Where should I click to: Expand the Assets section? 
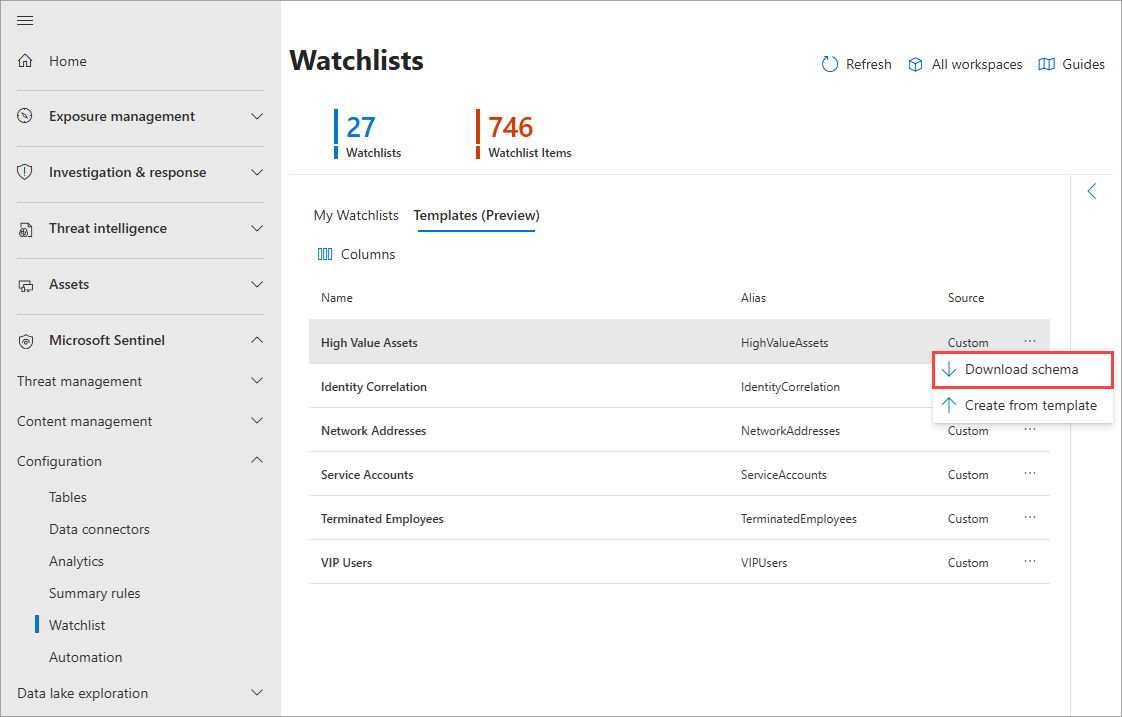click(257, 284)
